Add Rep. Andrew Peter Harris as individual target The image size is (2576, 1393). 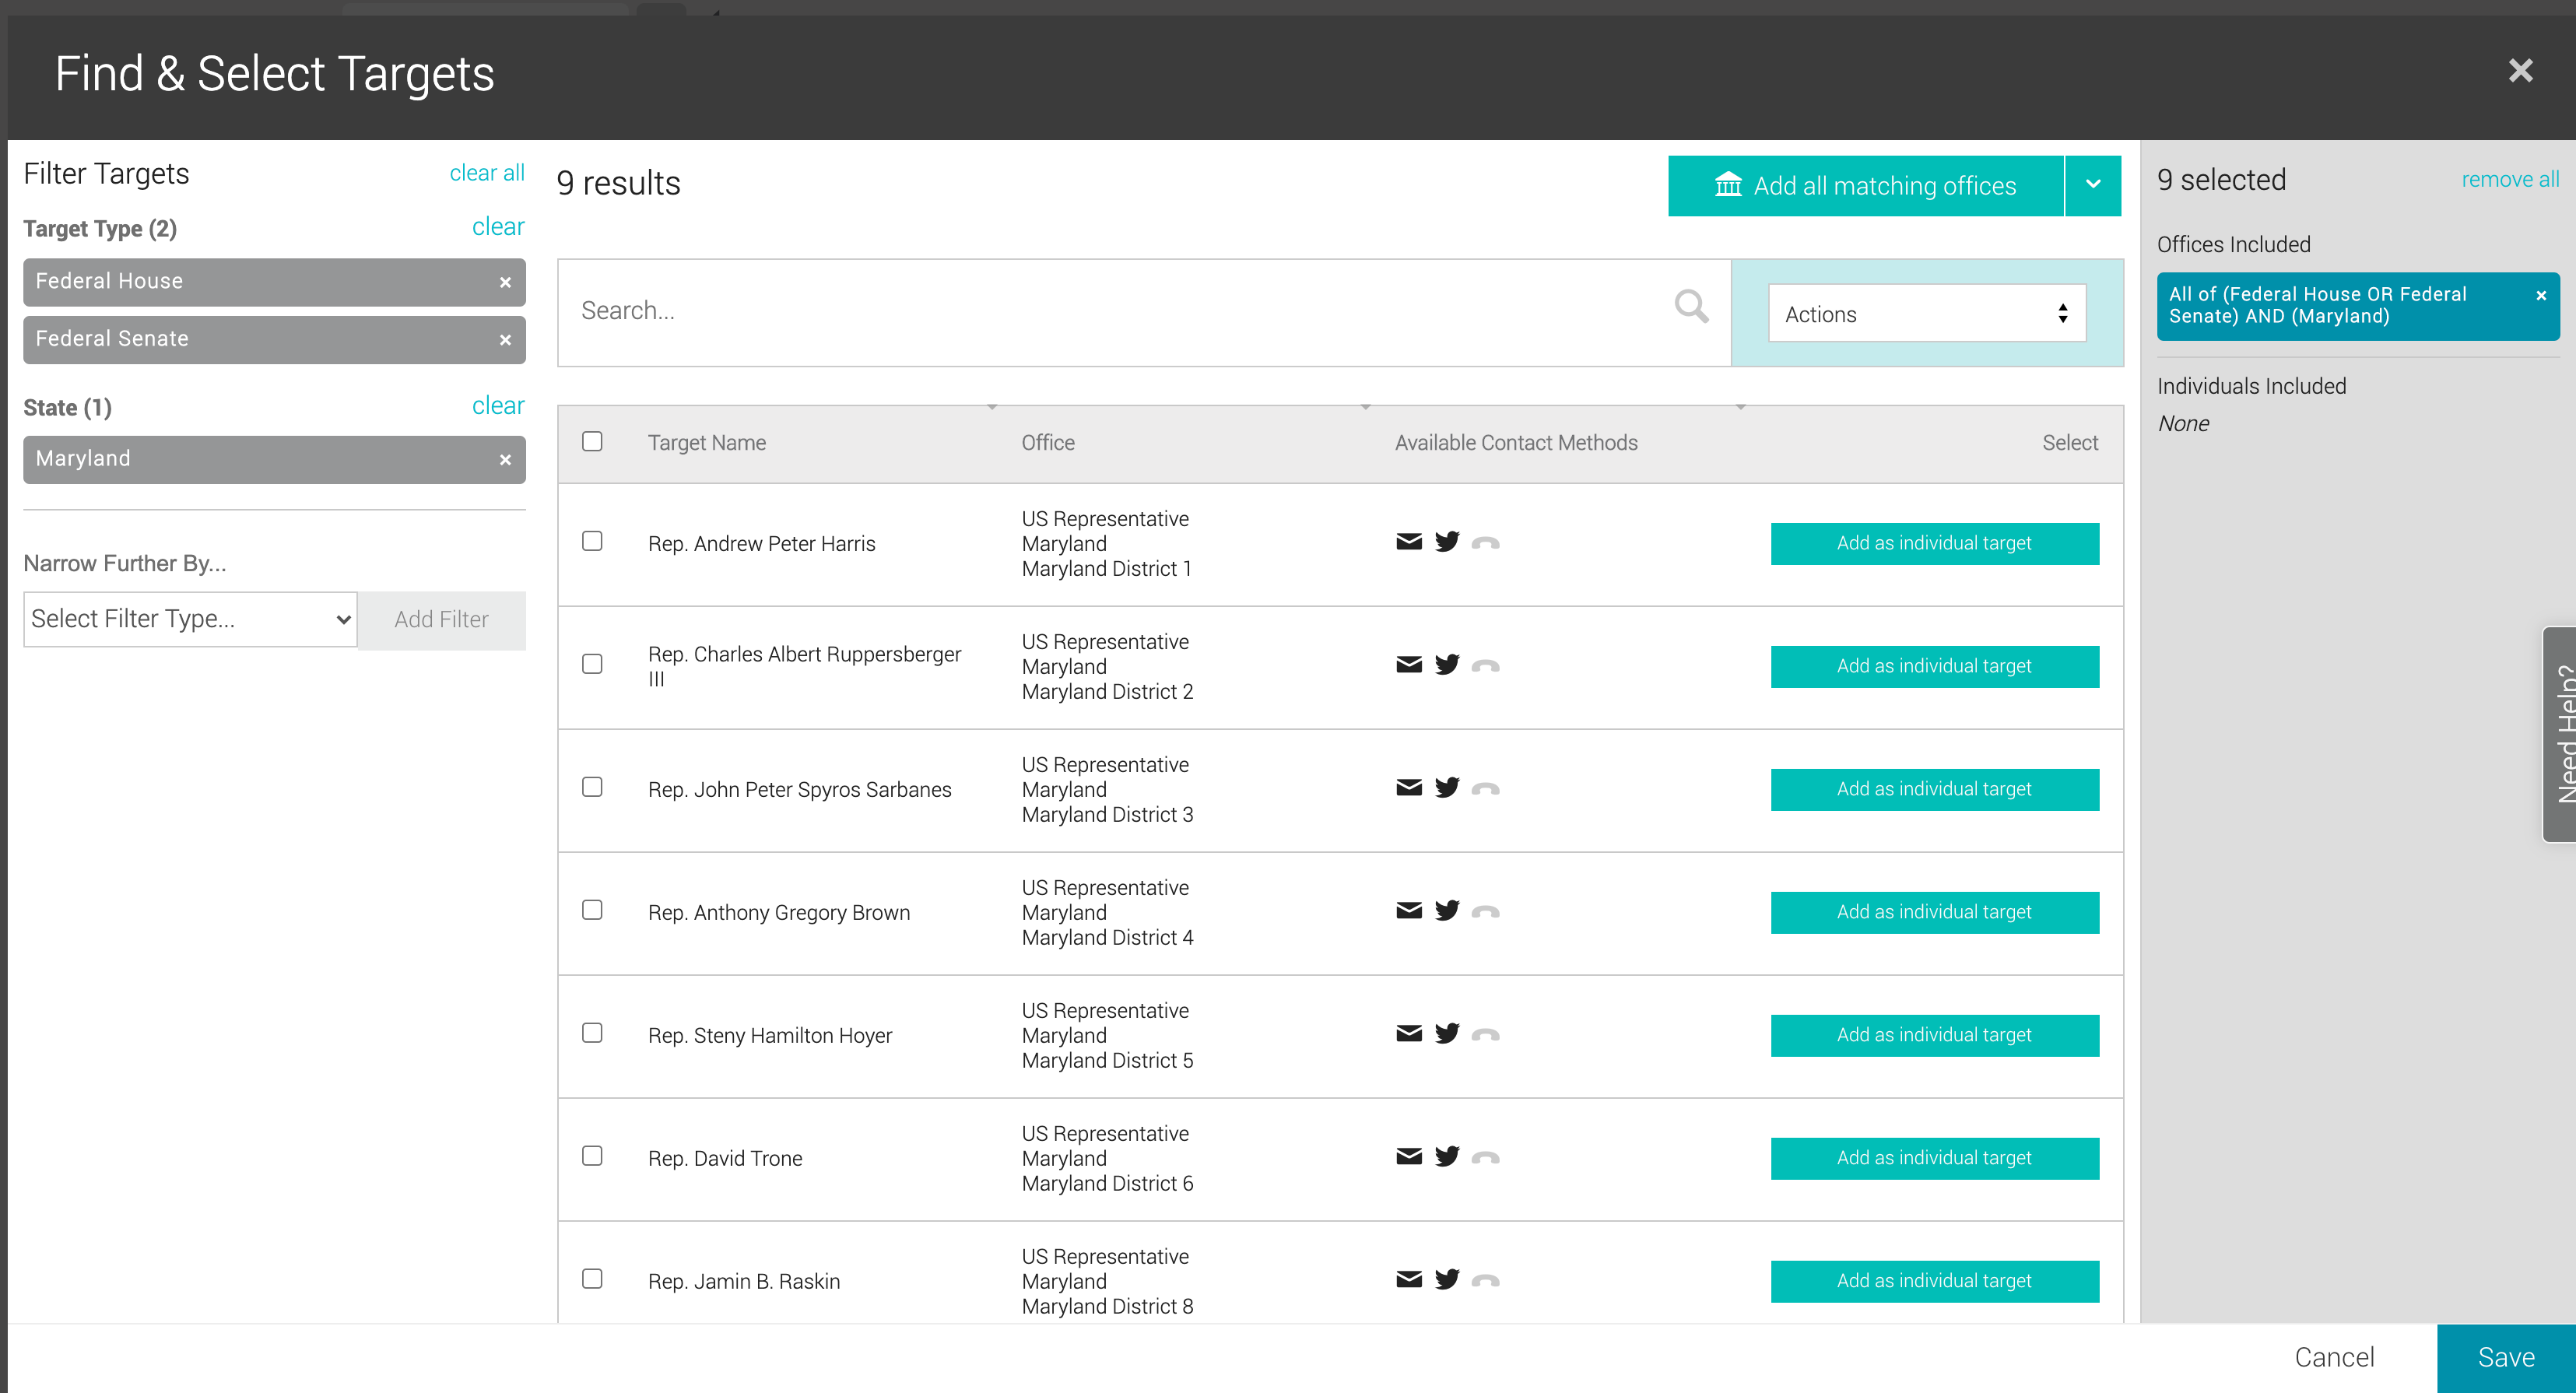[x=1934, y=543]
